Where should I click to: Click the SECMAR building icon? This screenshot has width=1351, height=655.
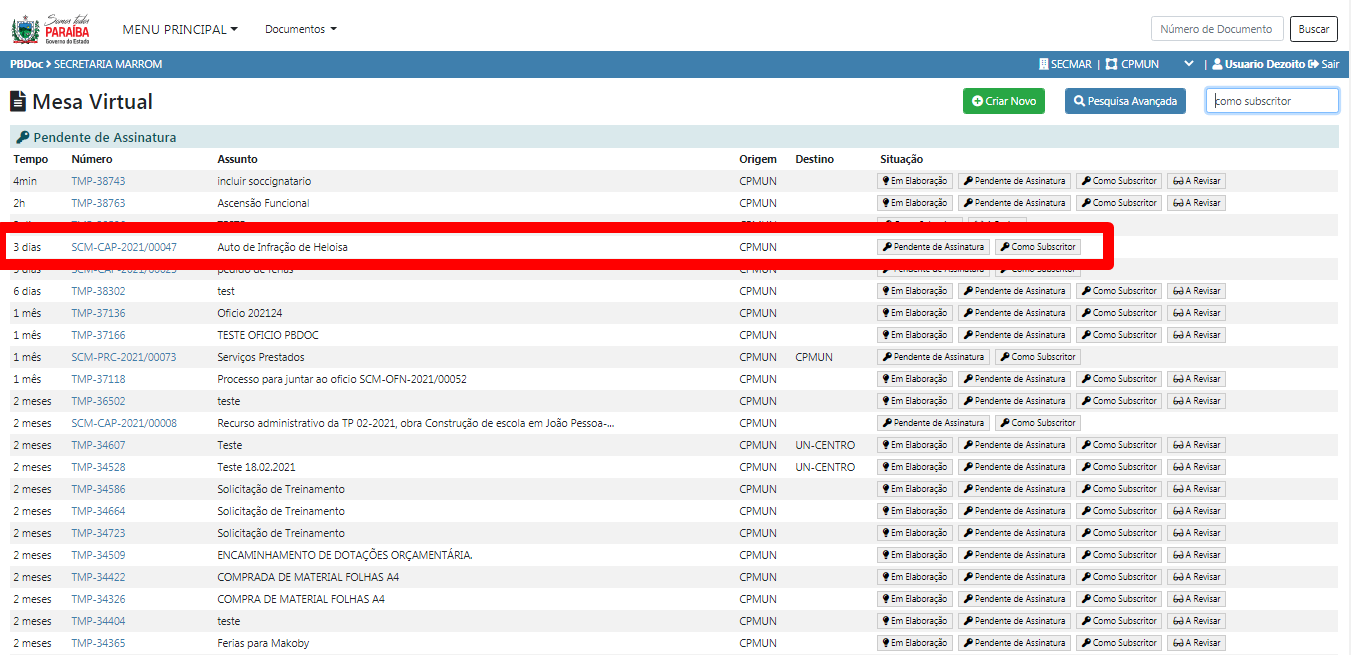[1044, 64]
